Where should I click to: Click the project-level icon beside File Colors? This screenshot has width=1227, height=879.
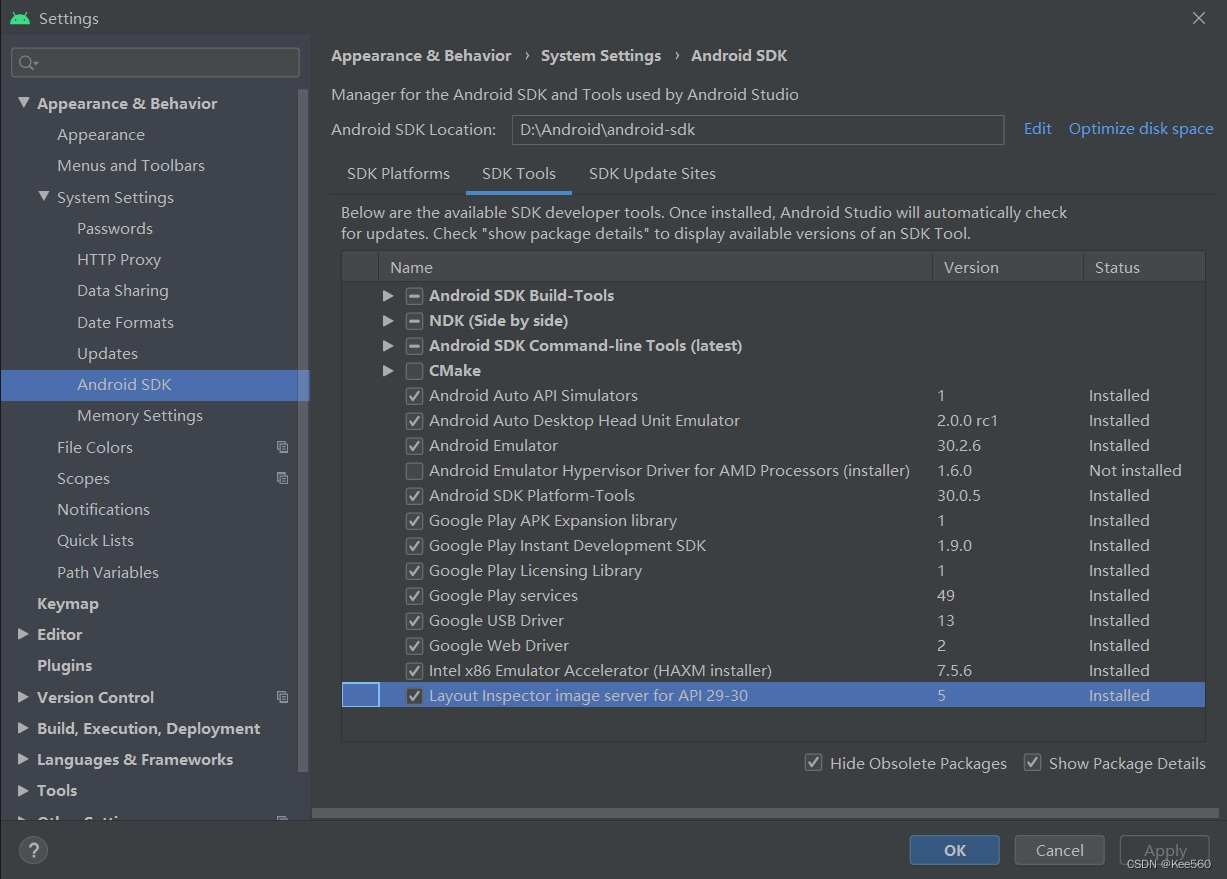283,447
